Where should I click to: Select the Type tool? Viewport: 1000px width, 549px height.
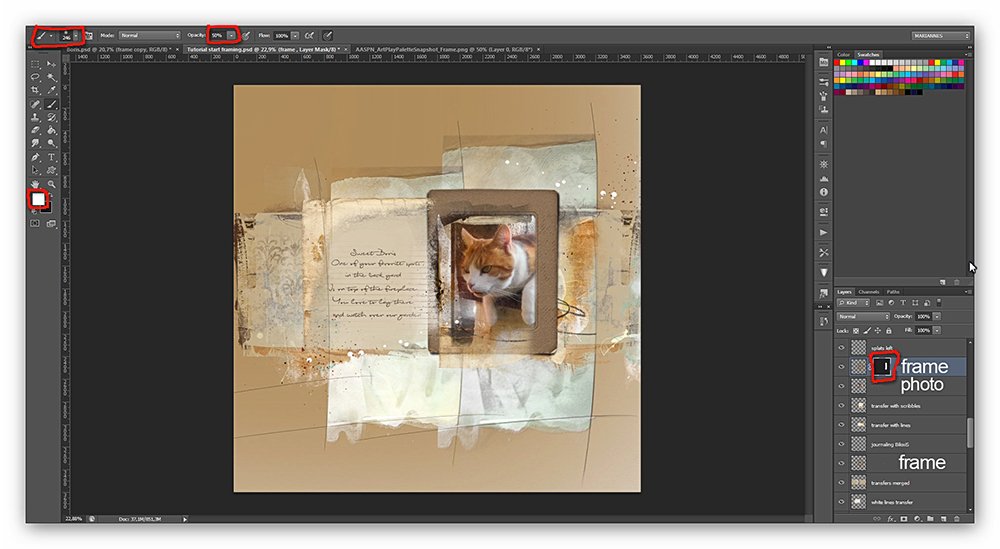pyautogui.click(x=51, y=157)
